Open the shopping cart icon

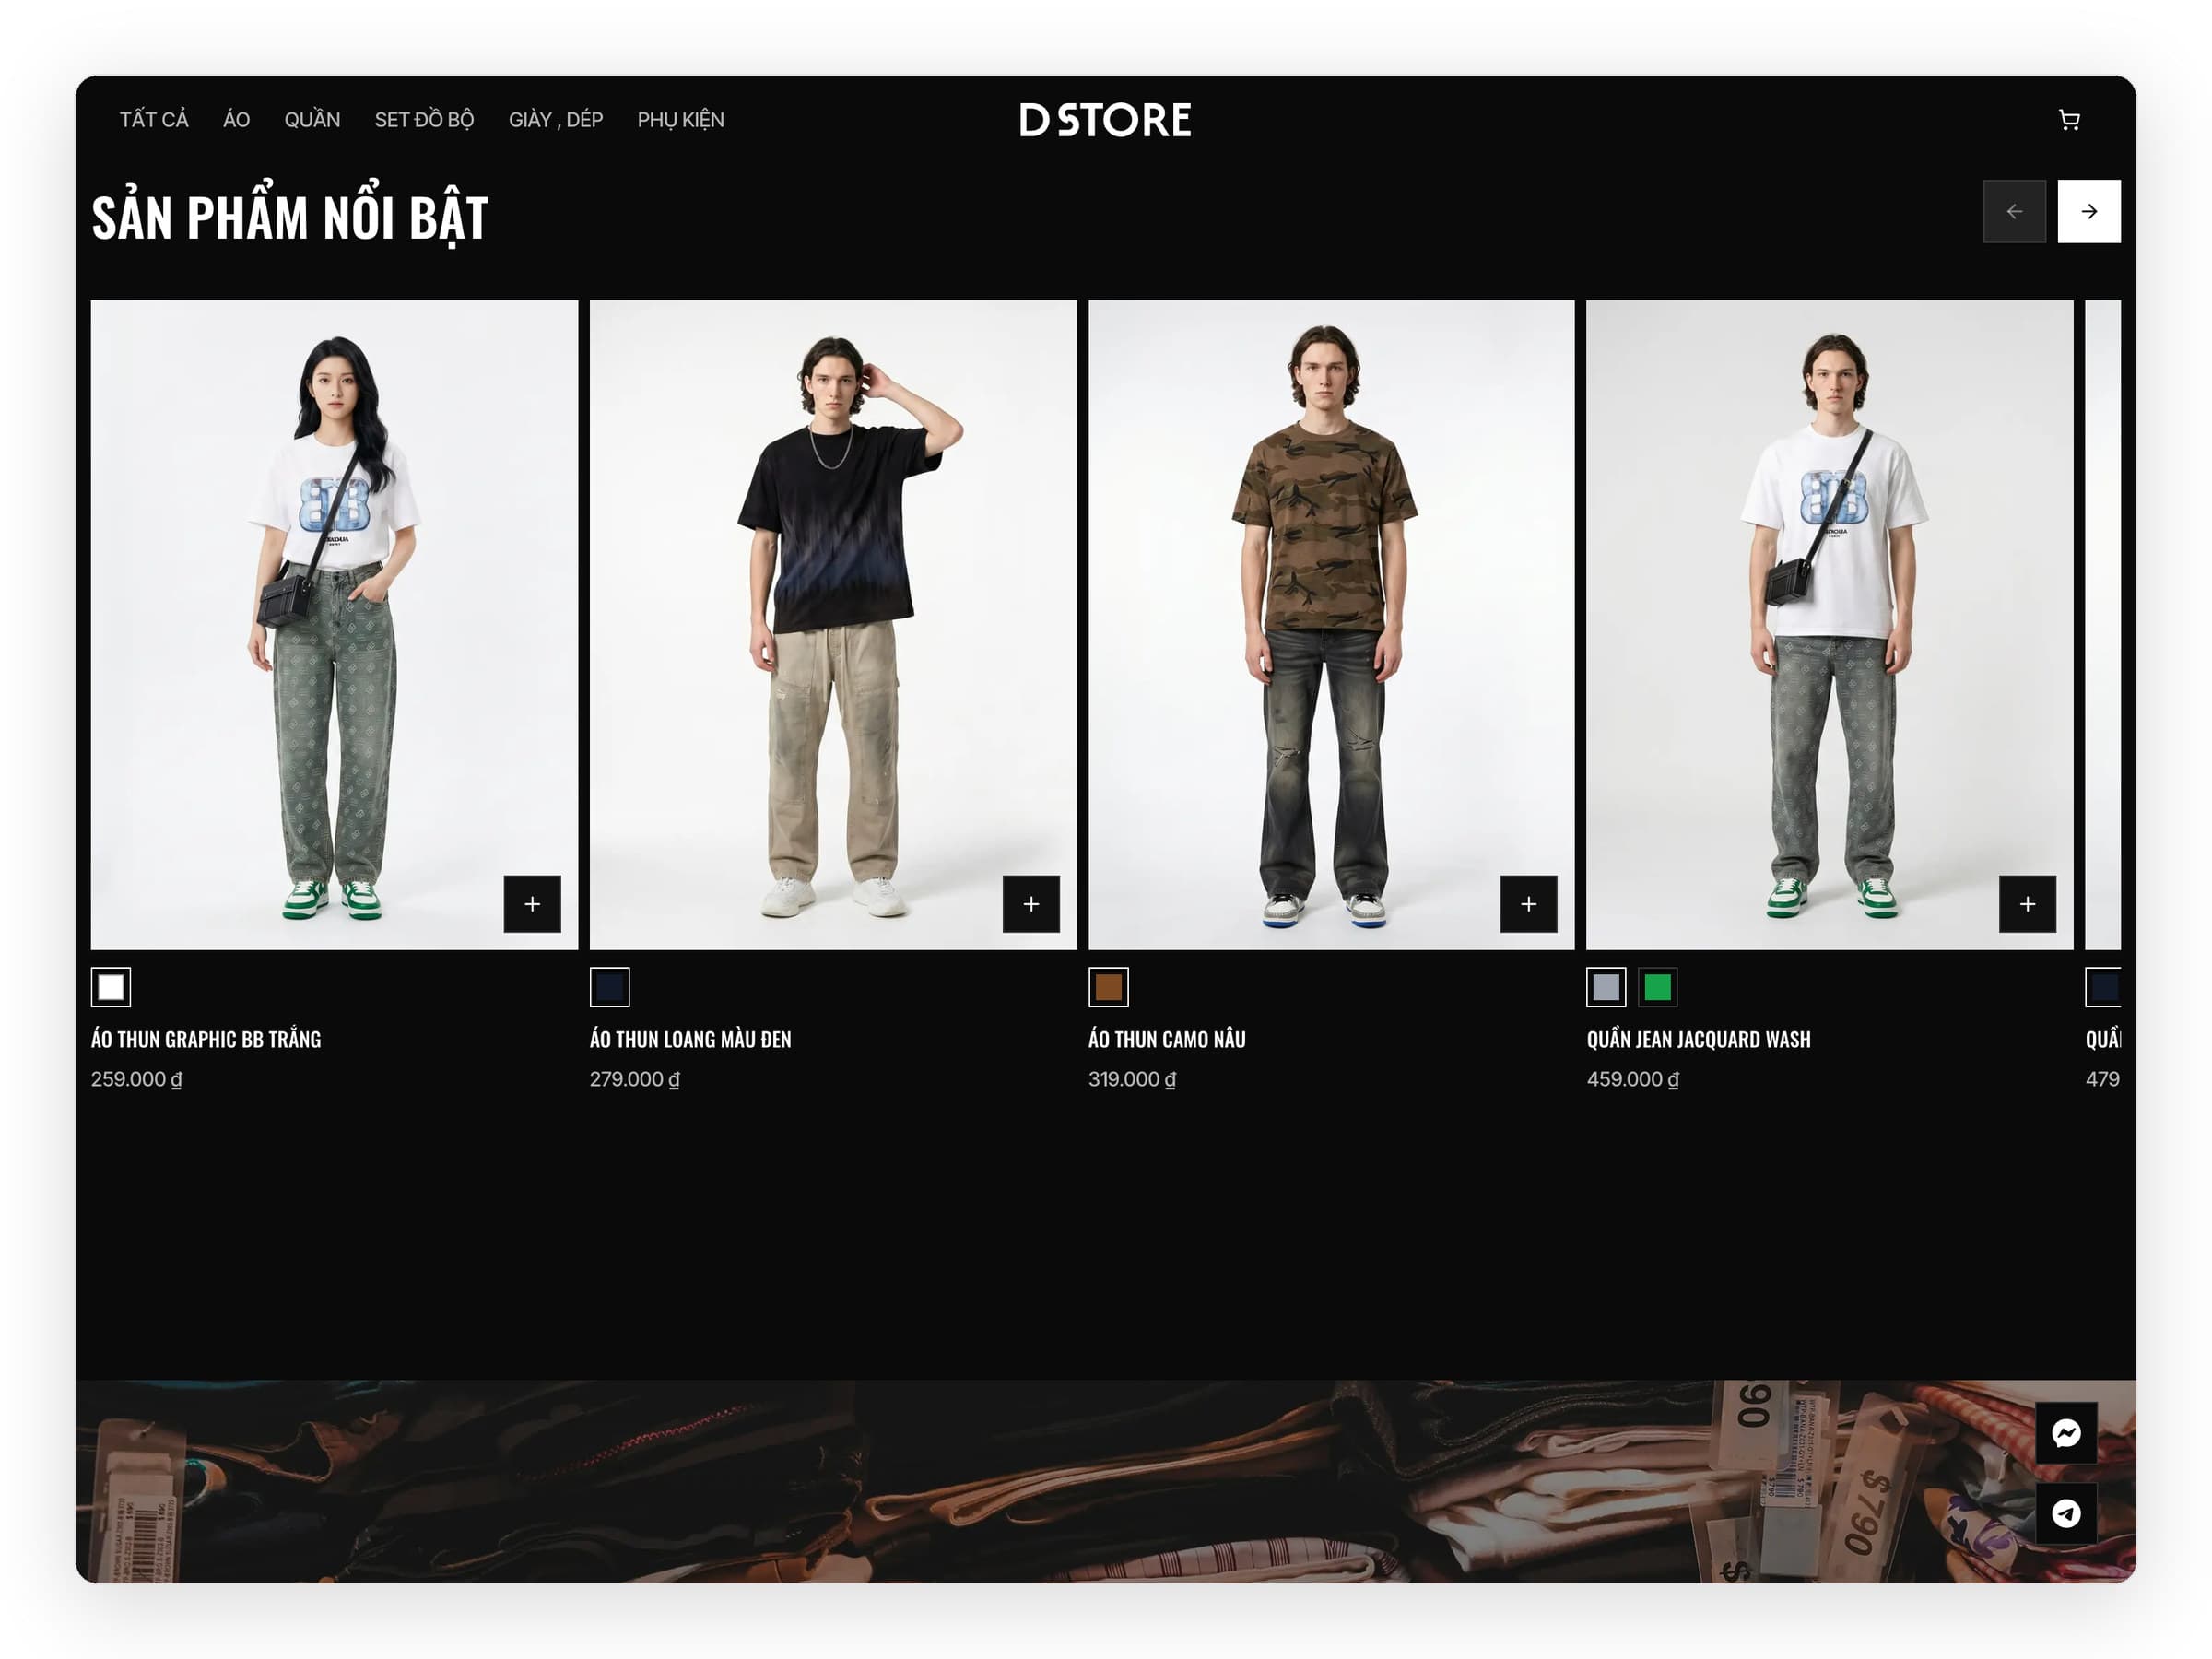tap(2069, 120)
